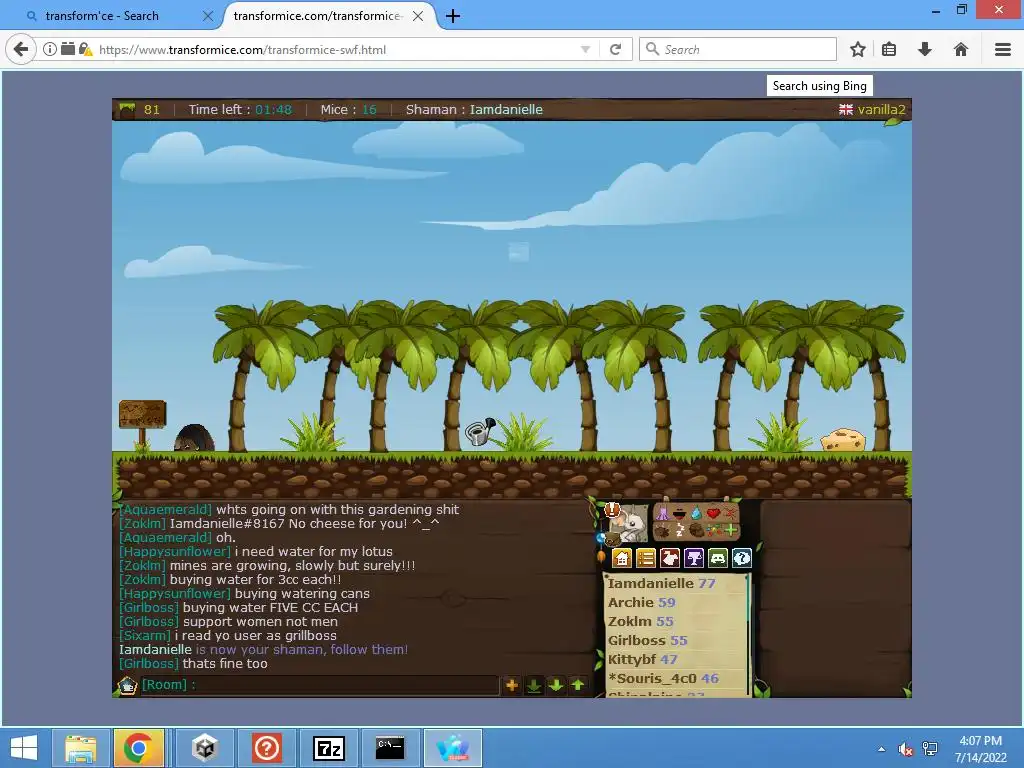Click the player list scrollbar
Viewport: 1024px width, 768px height.
(748, 635)
